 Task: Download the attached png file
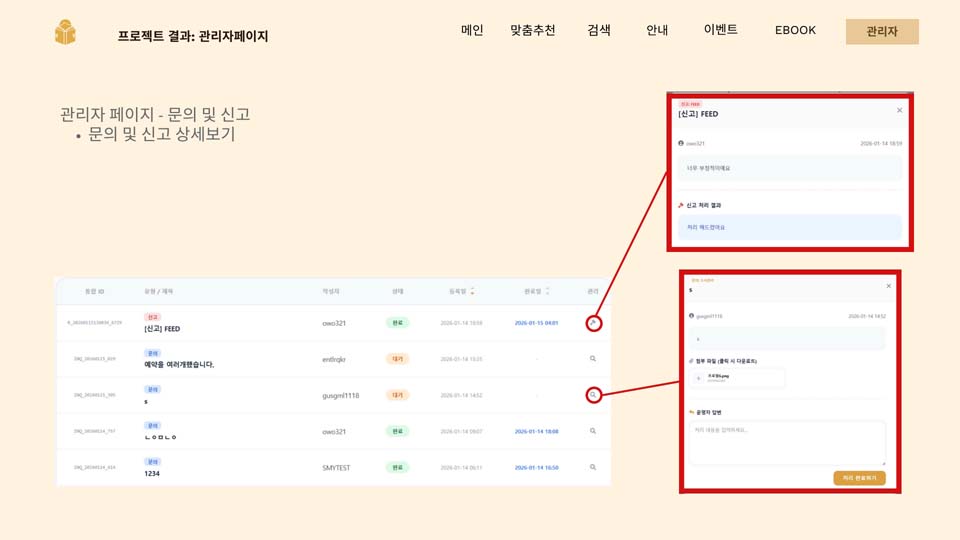(739, 378)
